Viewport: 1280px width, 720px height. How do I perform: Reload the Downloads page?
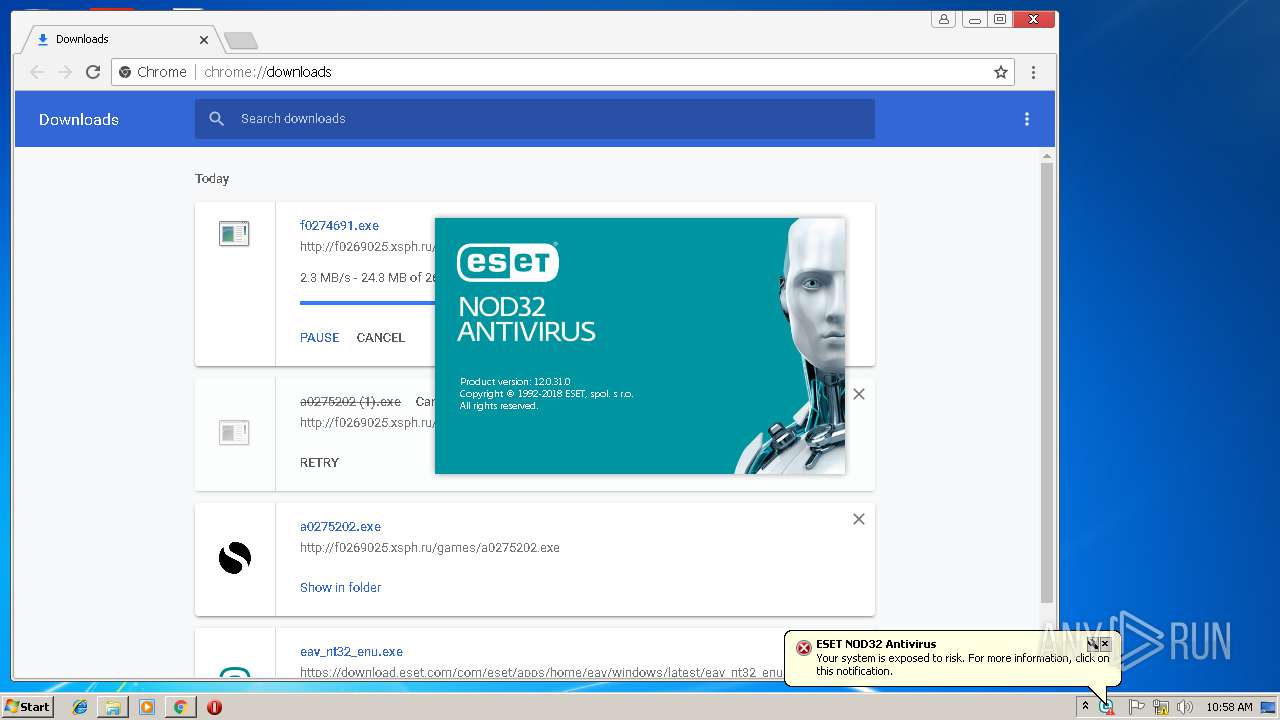click(x=93, y=72)
